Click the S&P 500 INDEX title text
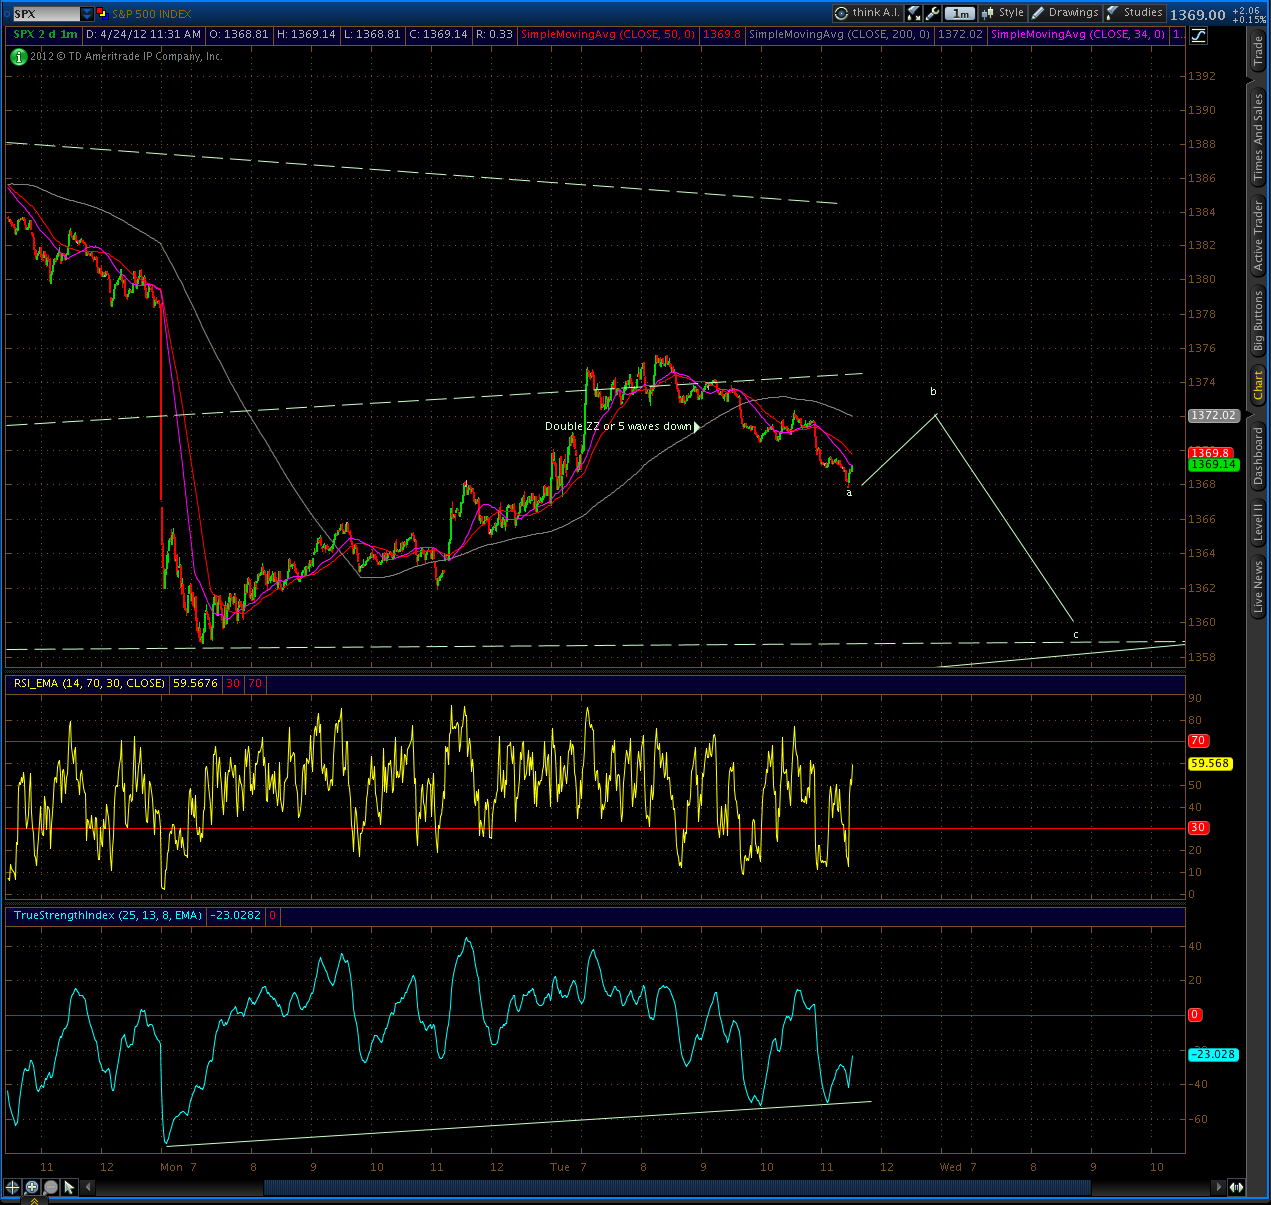This screenshot has width=1271, height=1205. point(152,14)
